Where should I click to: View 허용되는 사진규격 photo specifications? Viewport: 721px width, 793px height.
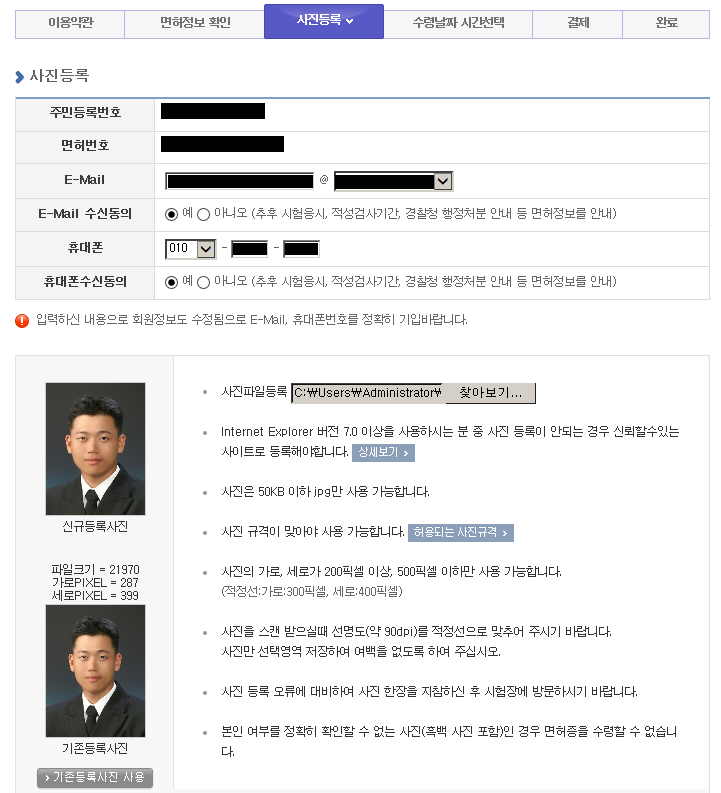coord(461,533)
